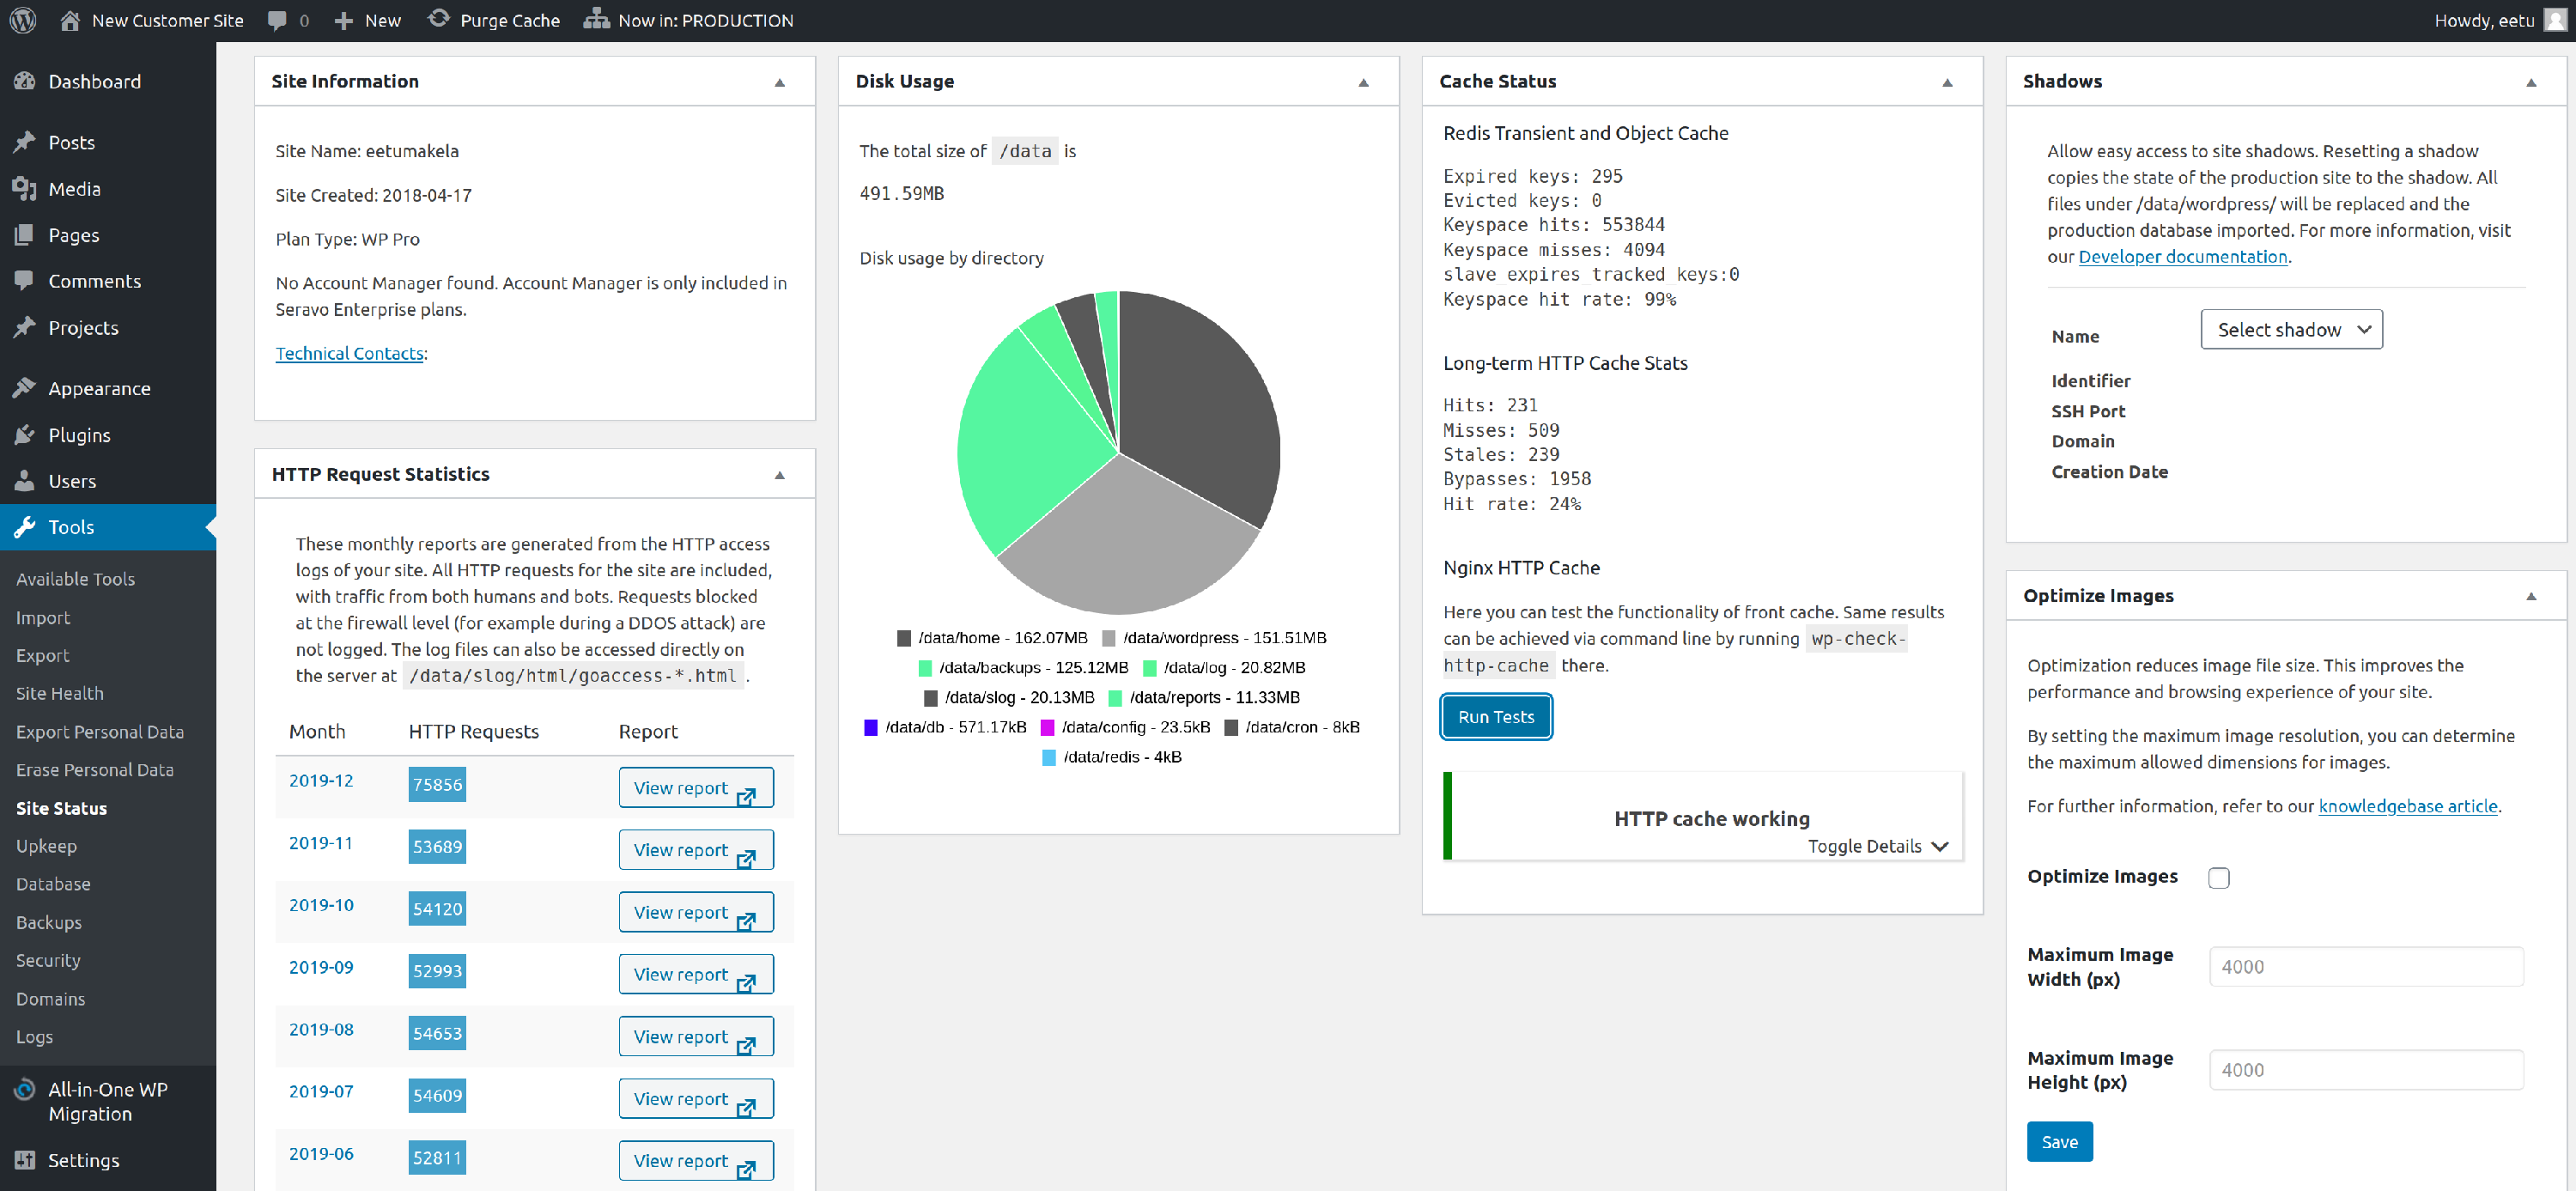Screen dimensions: 2576x1191
Task: Collapse the Shadows panel
Action: 2532,82
